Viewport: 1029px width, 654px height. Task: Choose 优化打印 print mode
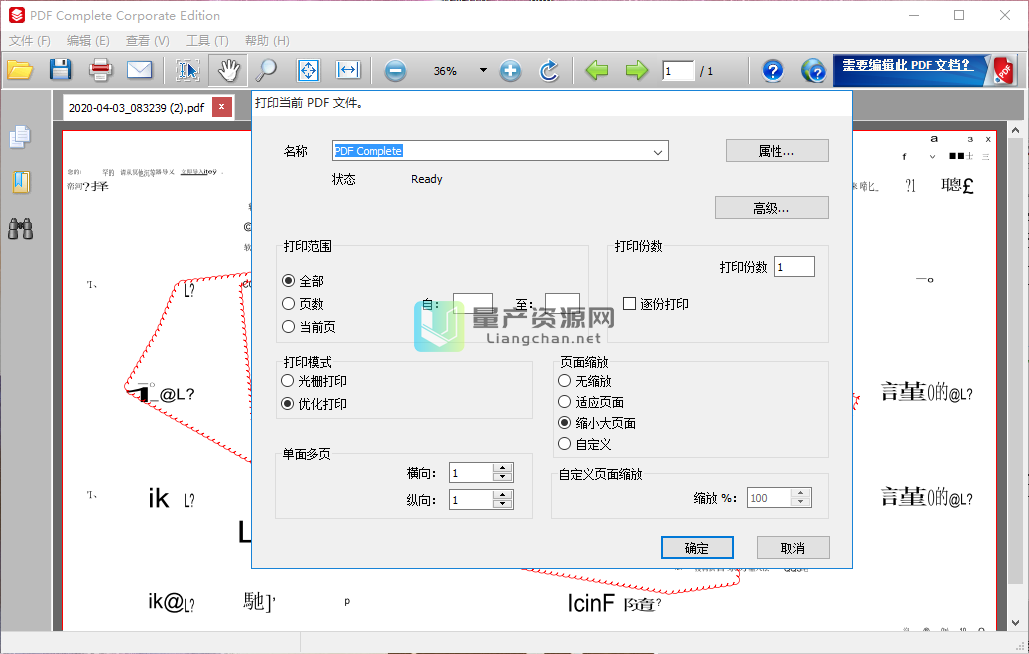(x=287, y=404)
